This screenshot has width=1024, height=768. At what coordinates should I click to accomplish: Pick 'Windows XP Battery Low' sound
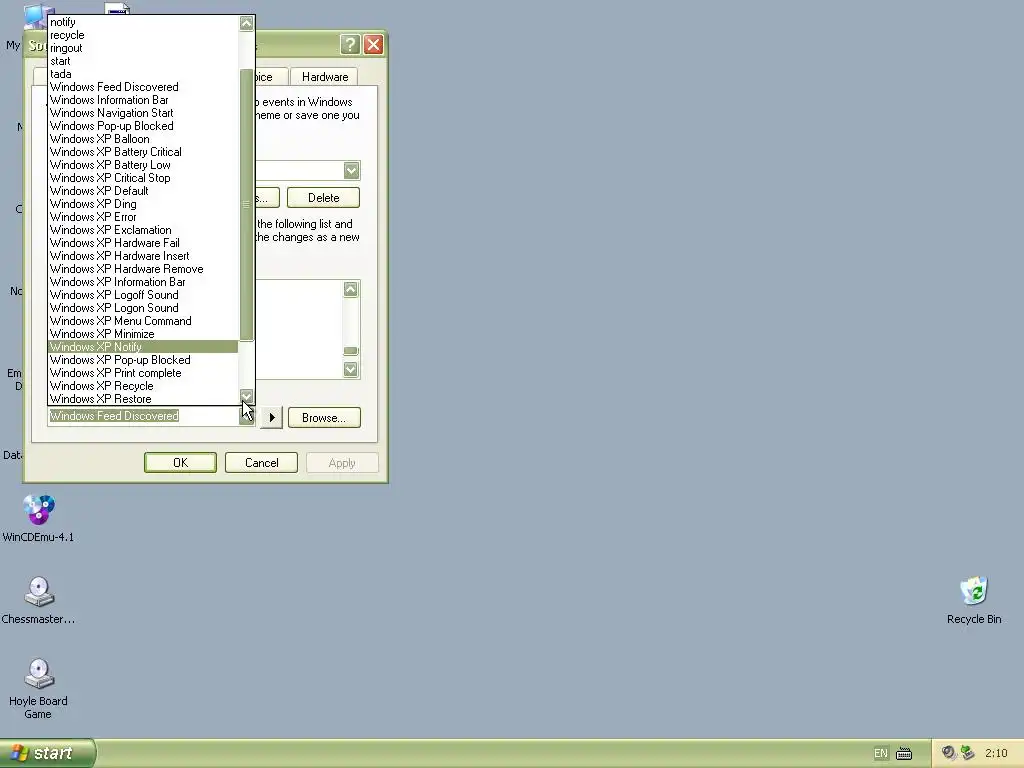point(144,165)
